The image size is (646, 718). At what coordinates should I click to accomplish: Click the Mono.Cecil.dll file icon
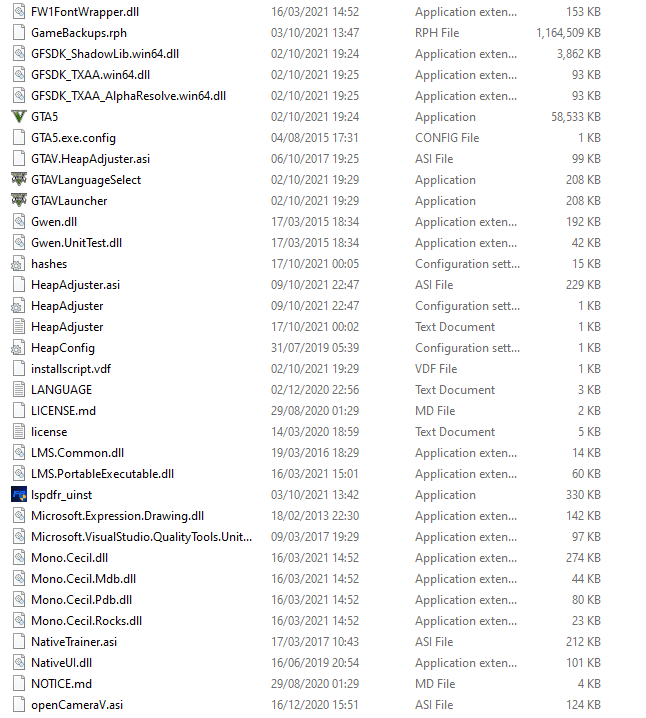click(19, 558)
